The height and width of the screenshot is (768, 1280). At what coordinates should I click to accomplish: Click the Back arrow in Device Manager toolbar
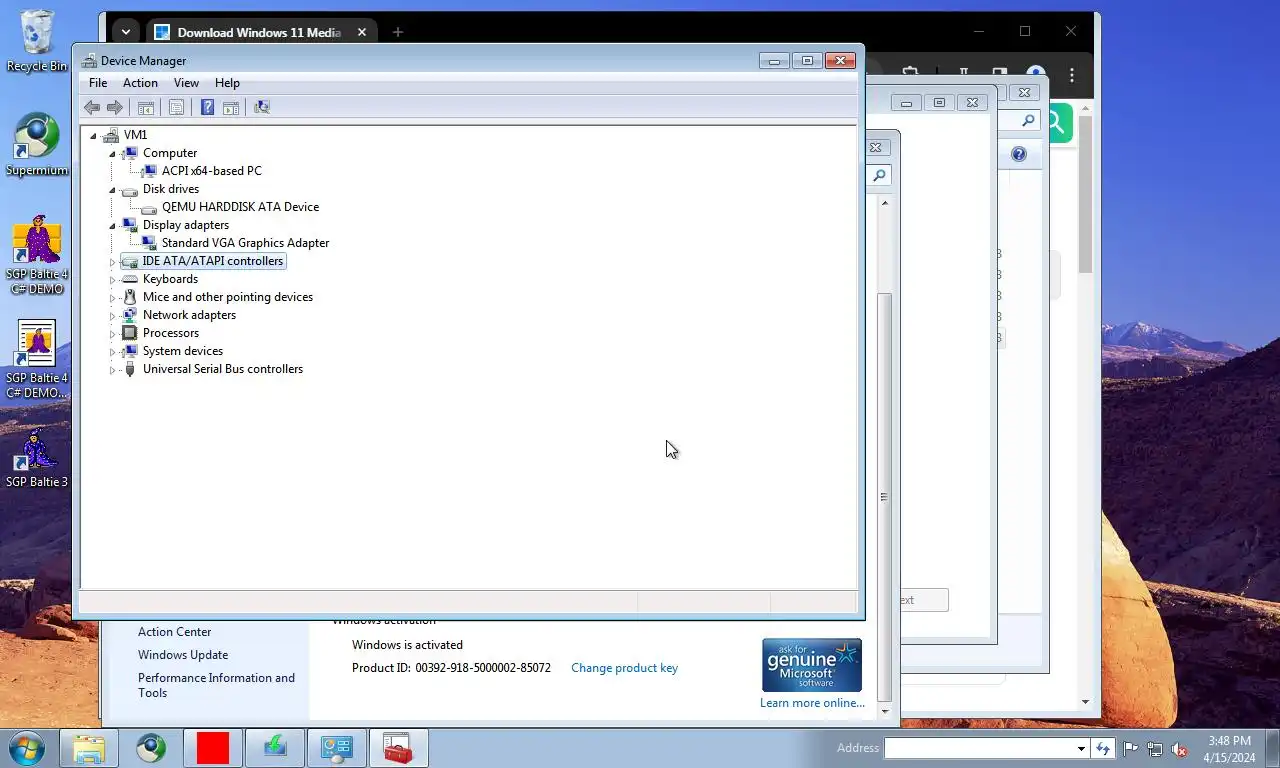pos(92,107)
